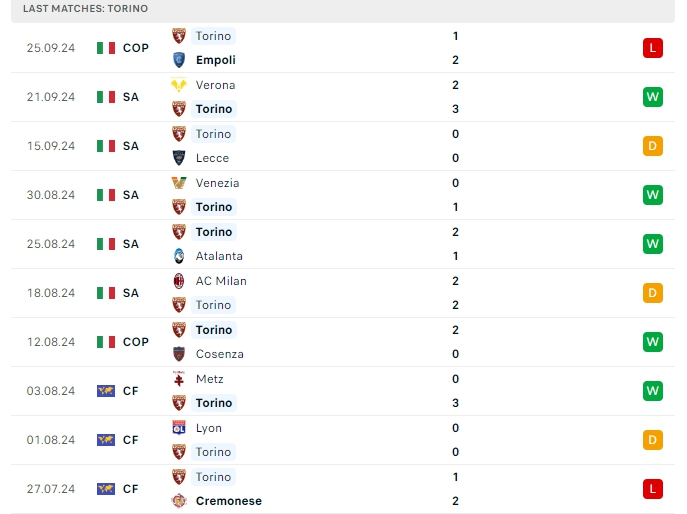Click the green W badge for Verona match
687x514 pixels.
pyautogui.click(x=653, y=97)
